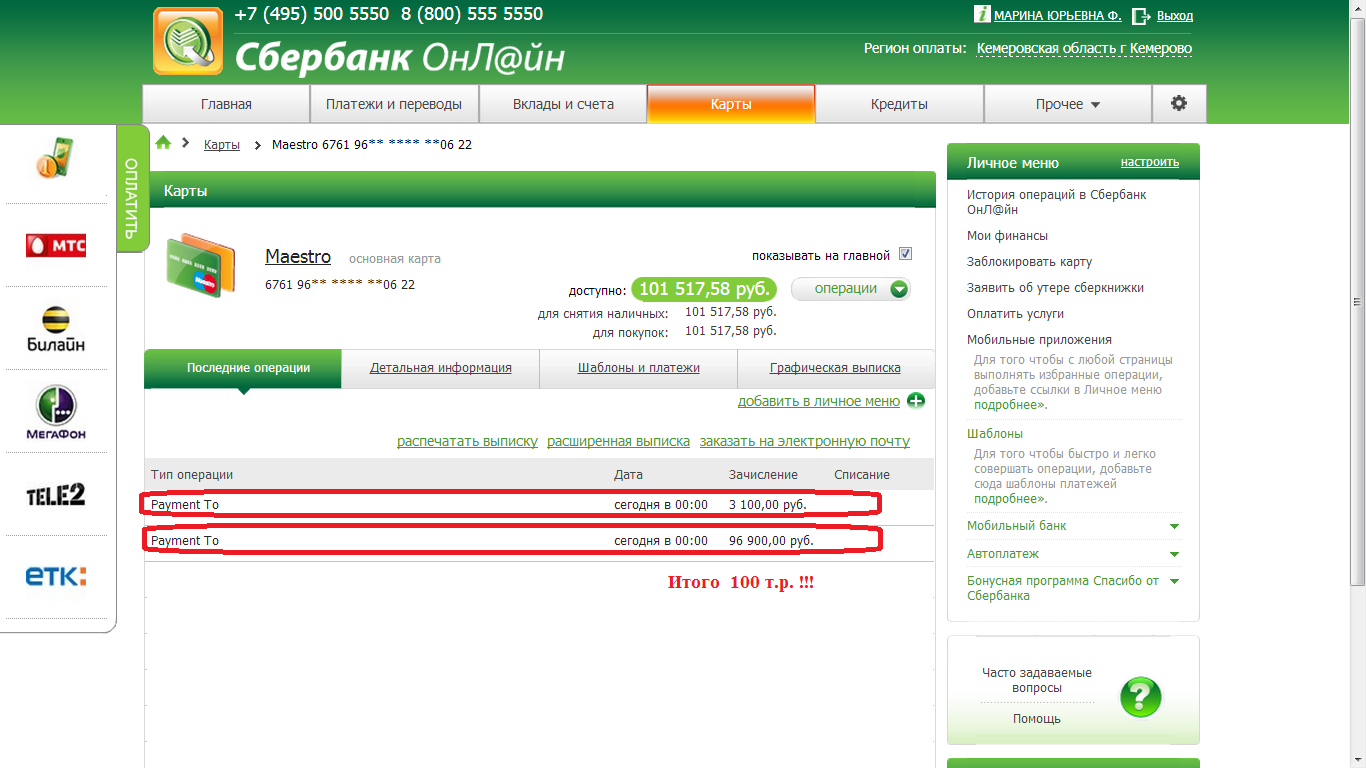The width and height of the screenshot is (1366, 768).
Task: Open the settings gear tab
Action: point(1179,104)
